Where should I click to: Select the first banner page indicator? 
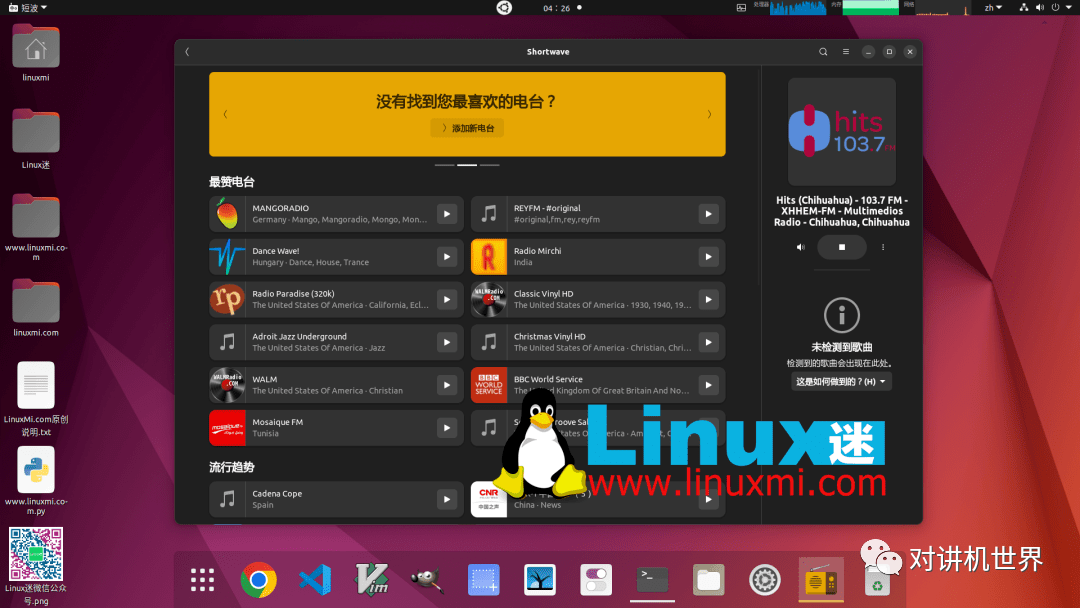(x=444, y=165)
